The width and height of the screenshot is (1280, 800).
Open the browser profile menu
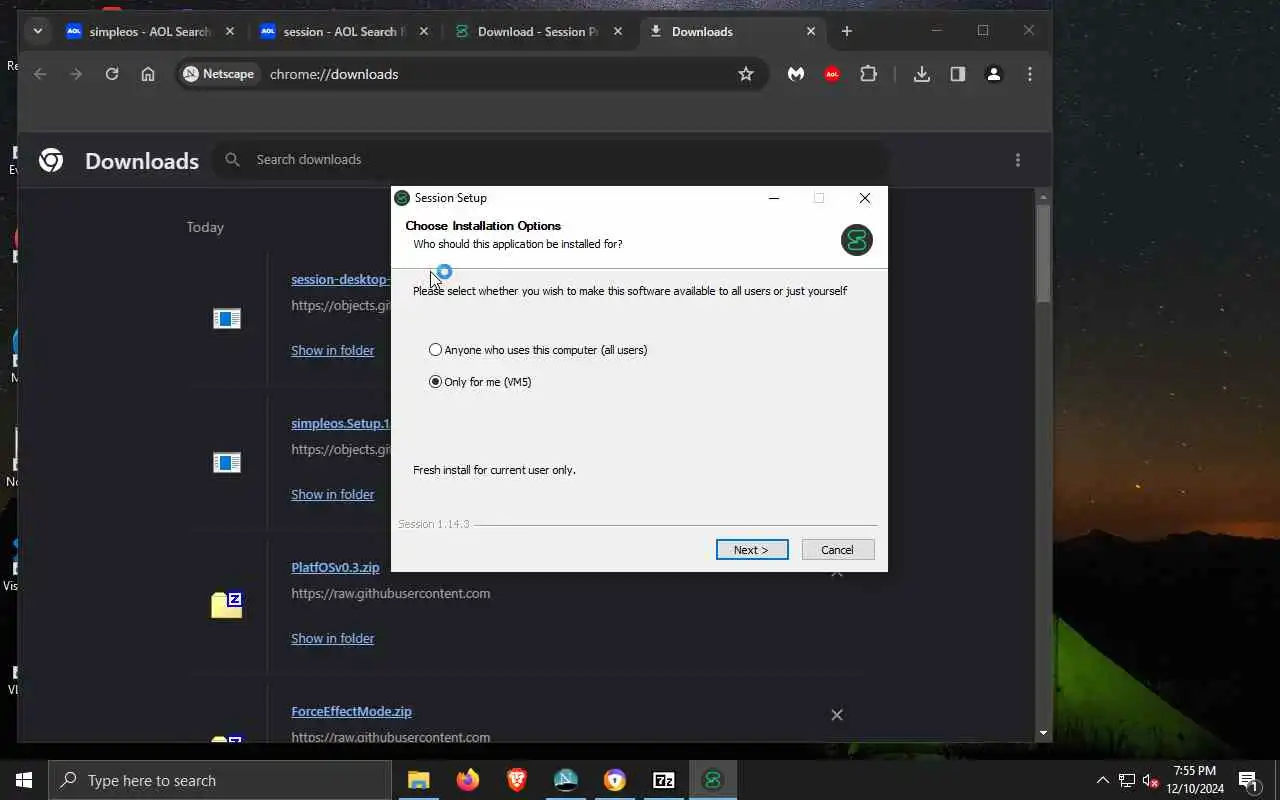pos(994,74)
